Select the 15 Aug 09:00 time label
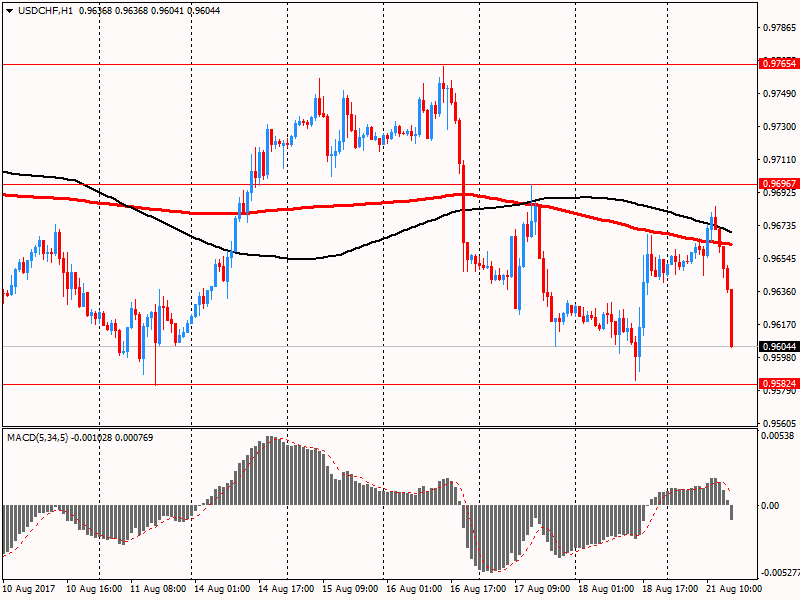 [x=351, y=589]
